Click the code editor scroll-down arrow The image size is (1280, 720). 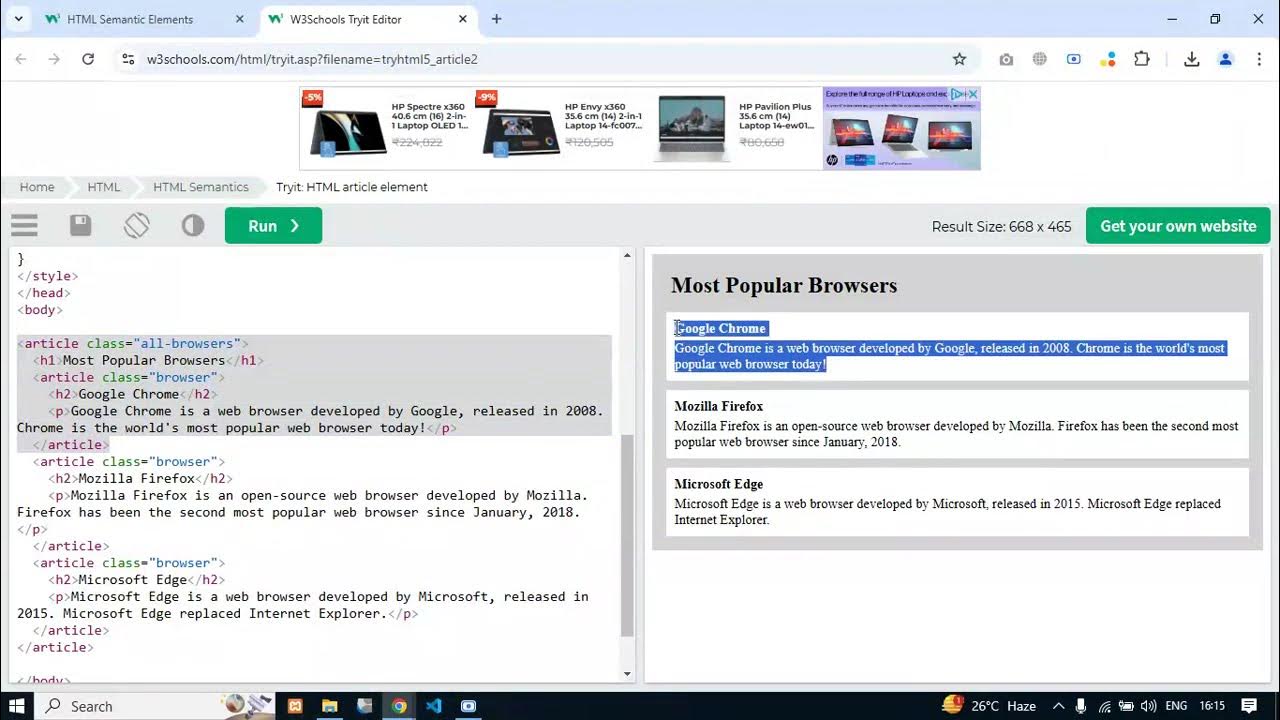pyautogui.click(x=627, y=674)
